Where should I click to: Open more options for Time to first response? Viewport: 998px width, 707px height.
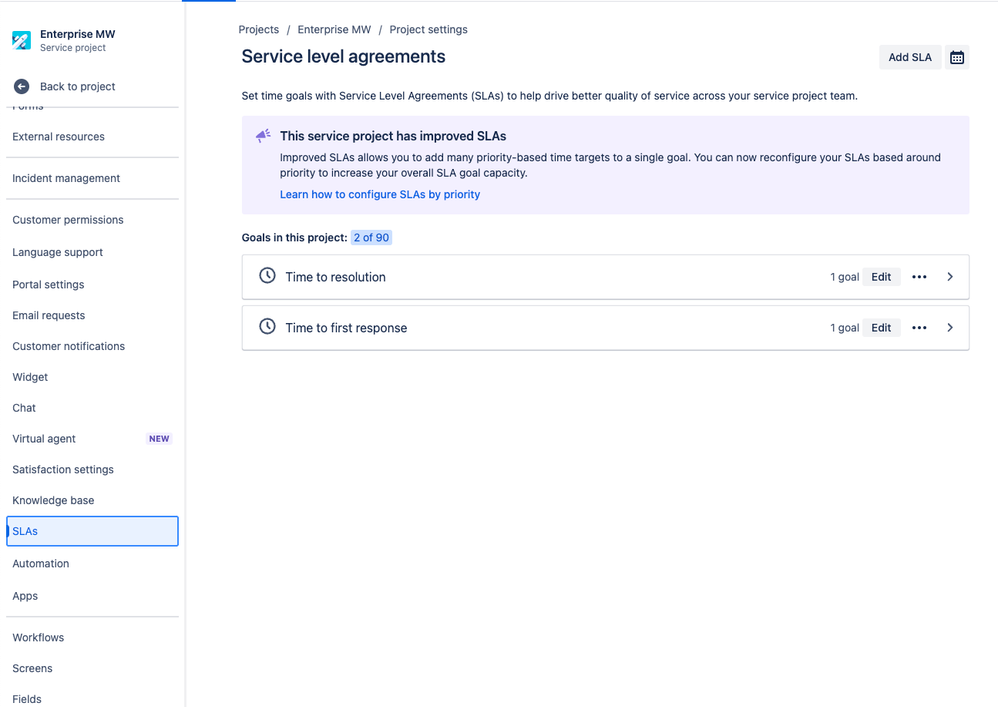(919, 327)
